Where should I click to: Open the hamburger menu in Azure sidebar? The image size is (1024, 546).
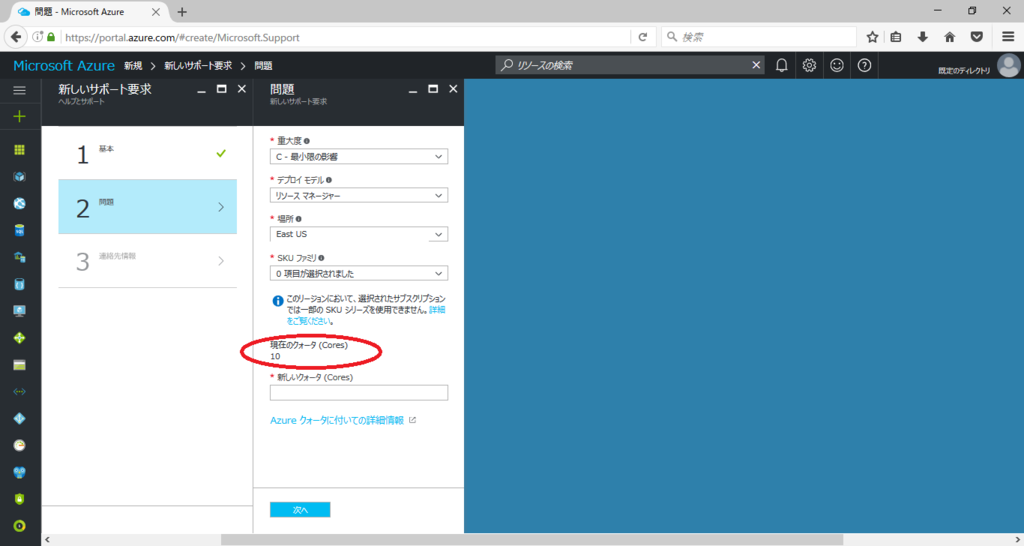20,90
